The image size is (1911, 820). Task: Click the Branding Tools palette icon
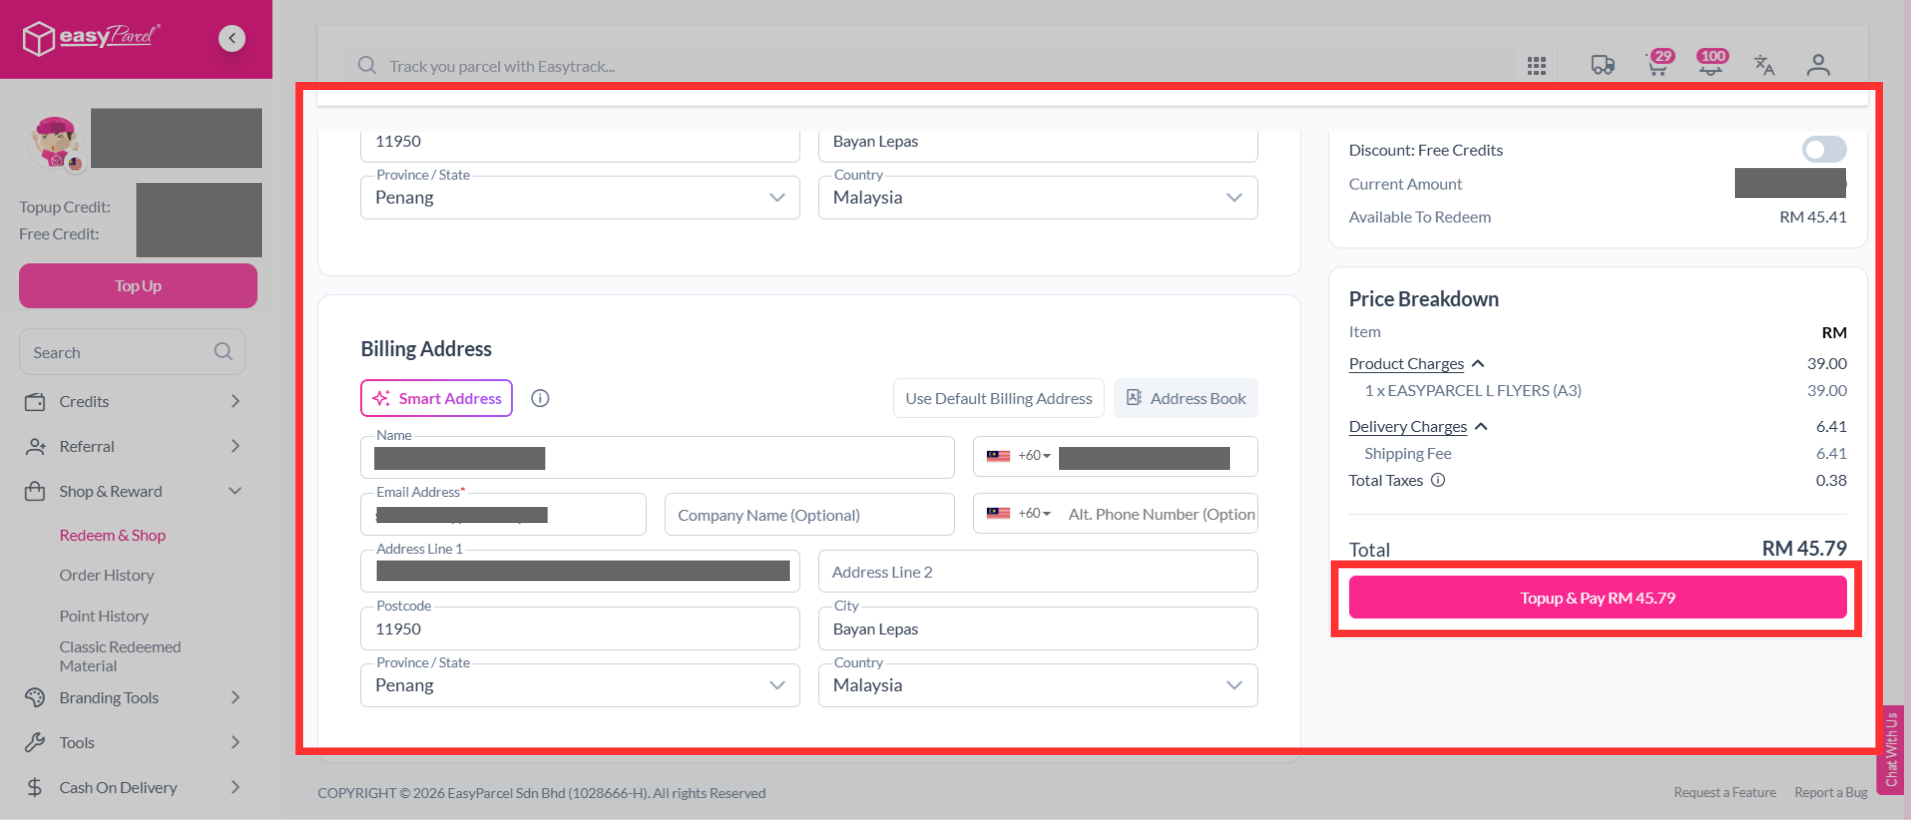click(x=35, y=698)
